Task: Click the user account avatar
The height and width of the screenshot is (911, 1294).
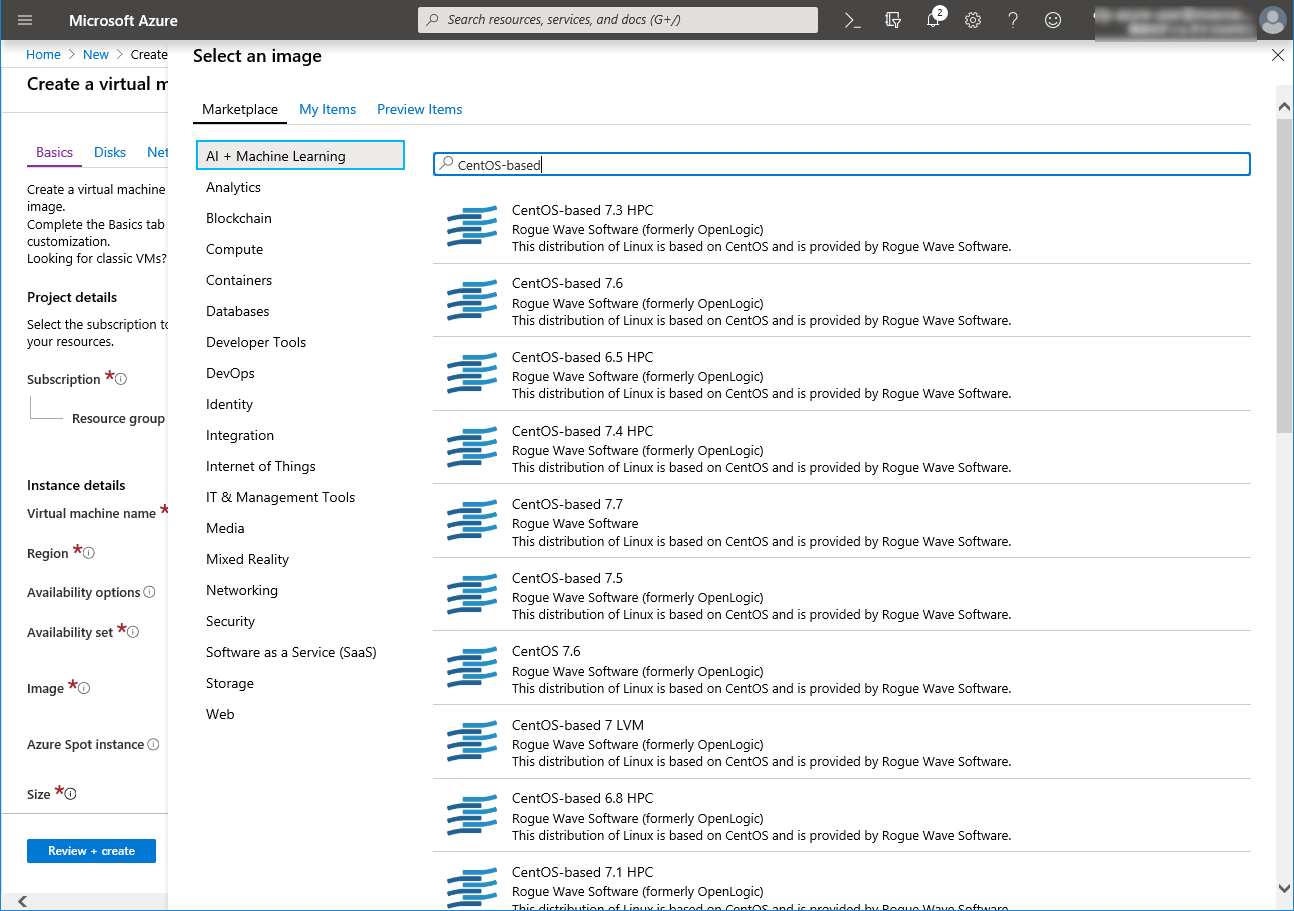Action: point(1272,20)
